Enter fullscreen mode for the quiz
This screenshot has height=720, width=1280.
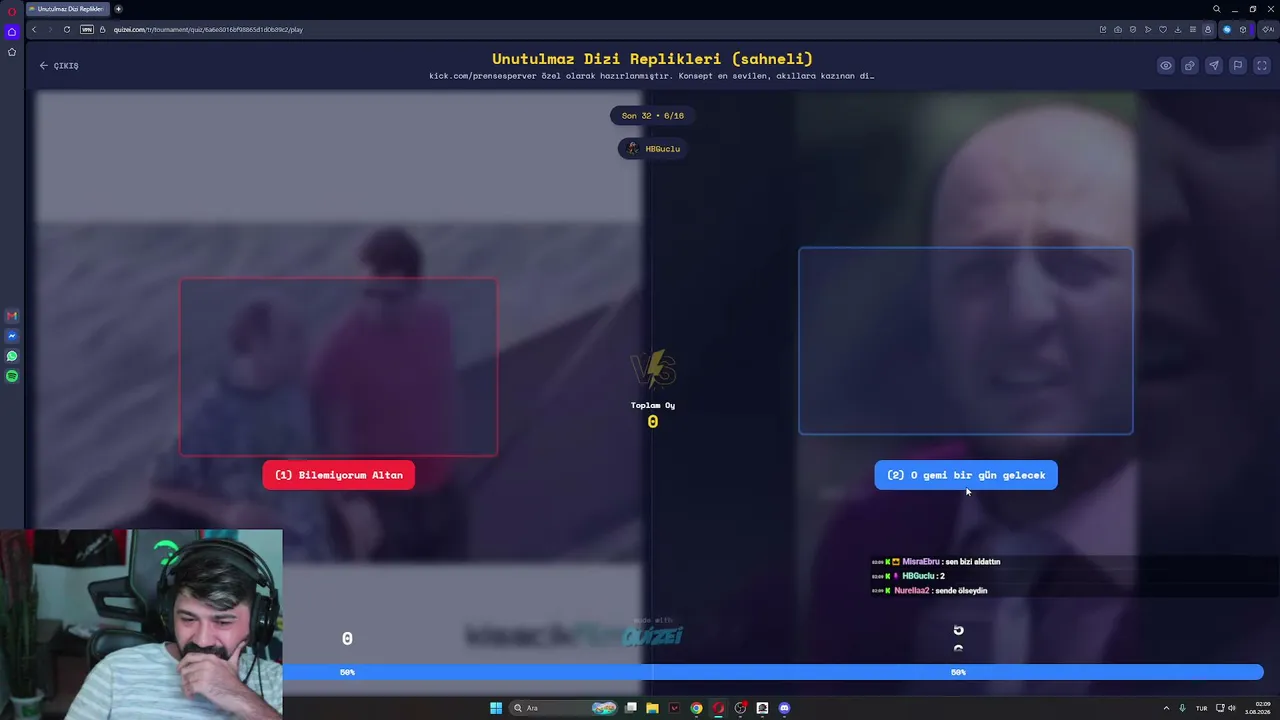pos(1262,66)
